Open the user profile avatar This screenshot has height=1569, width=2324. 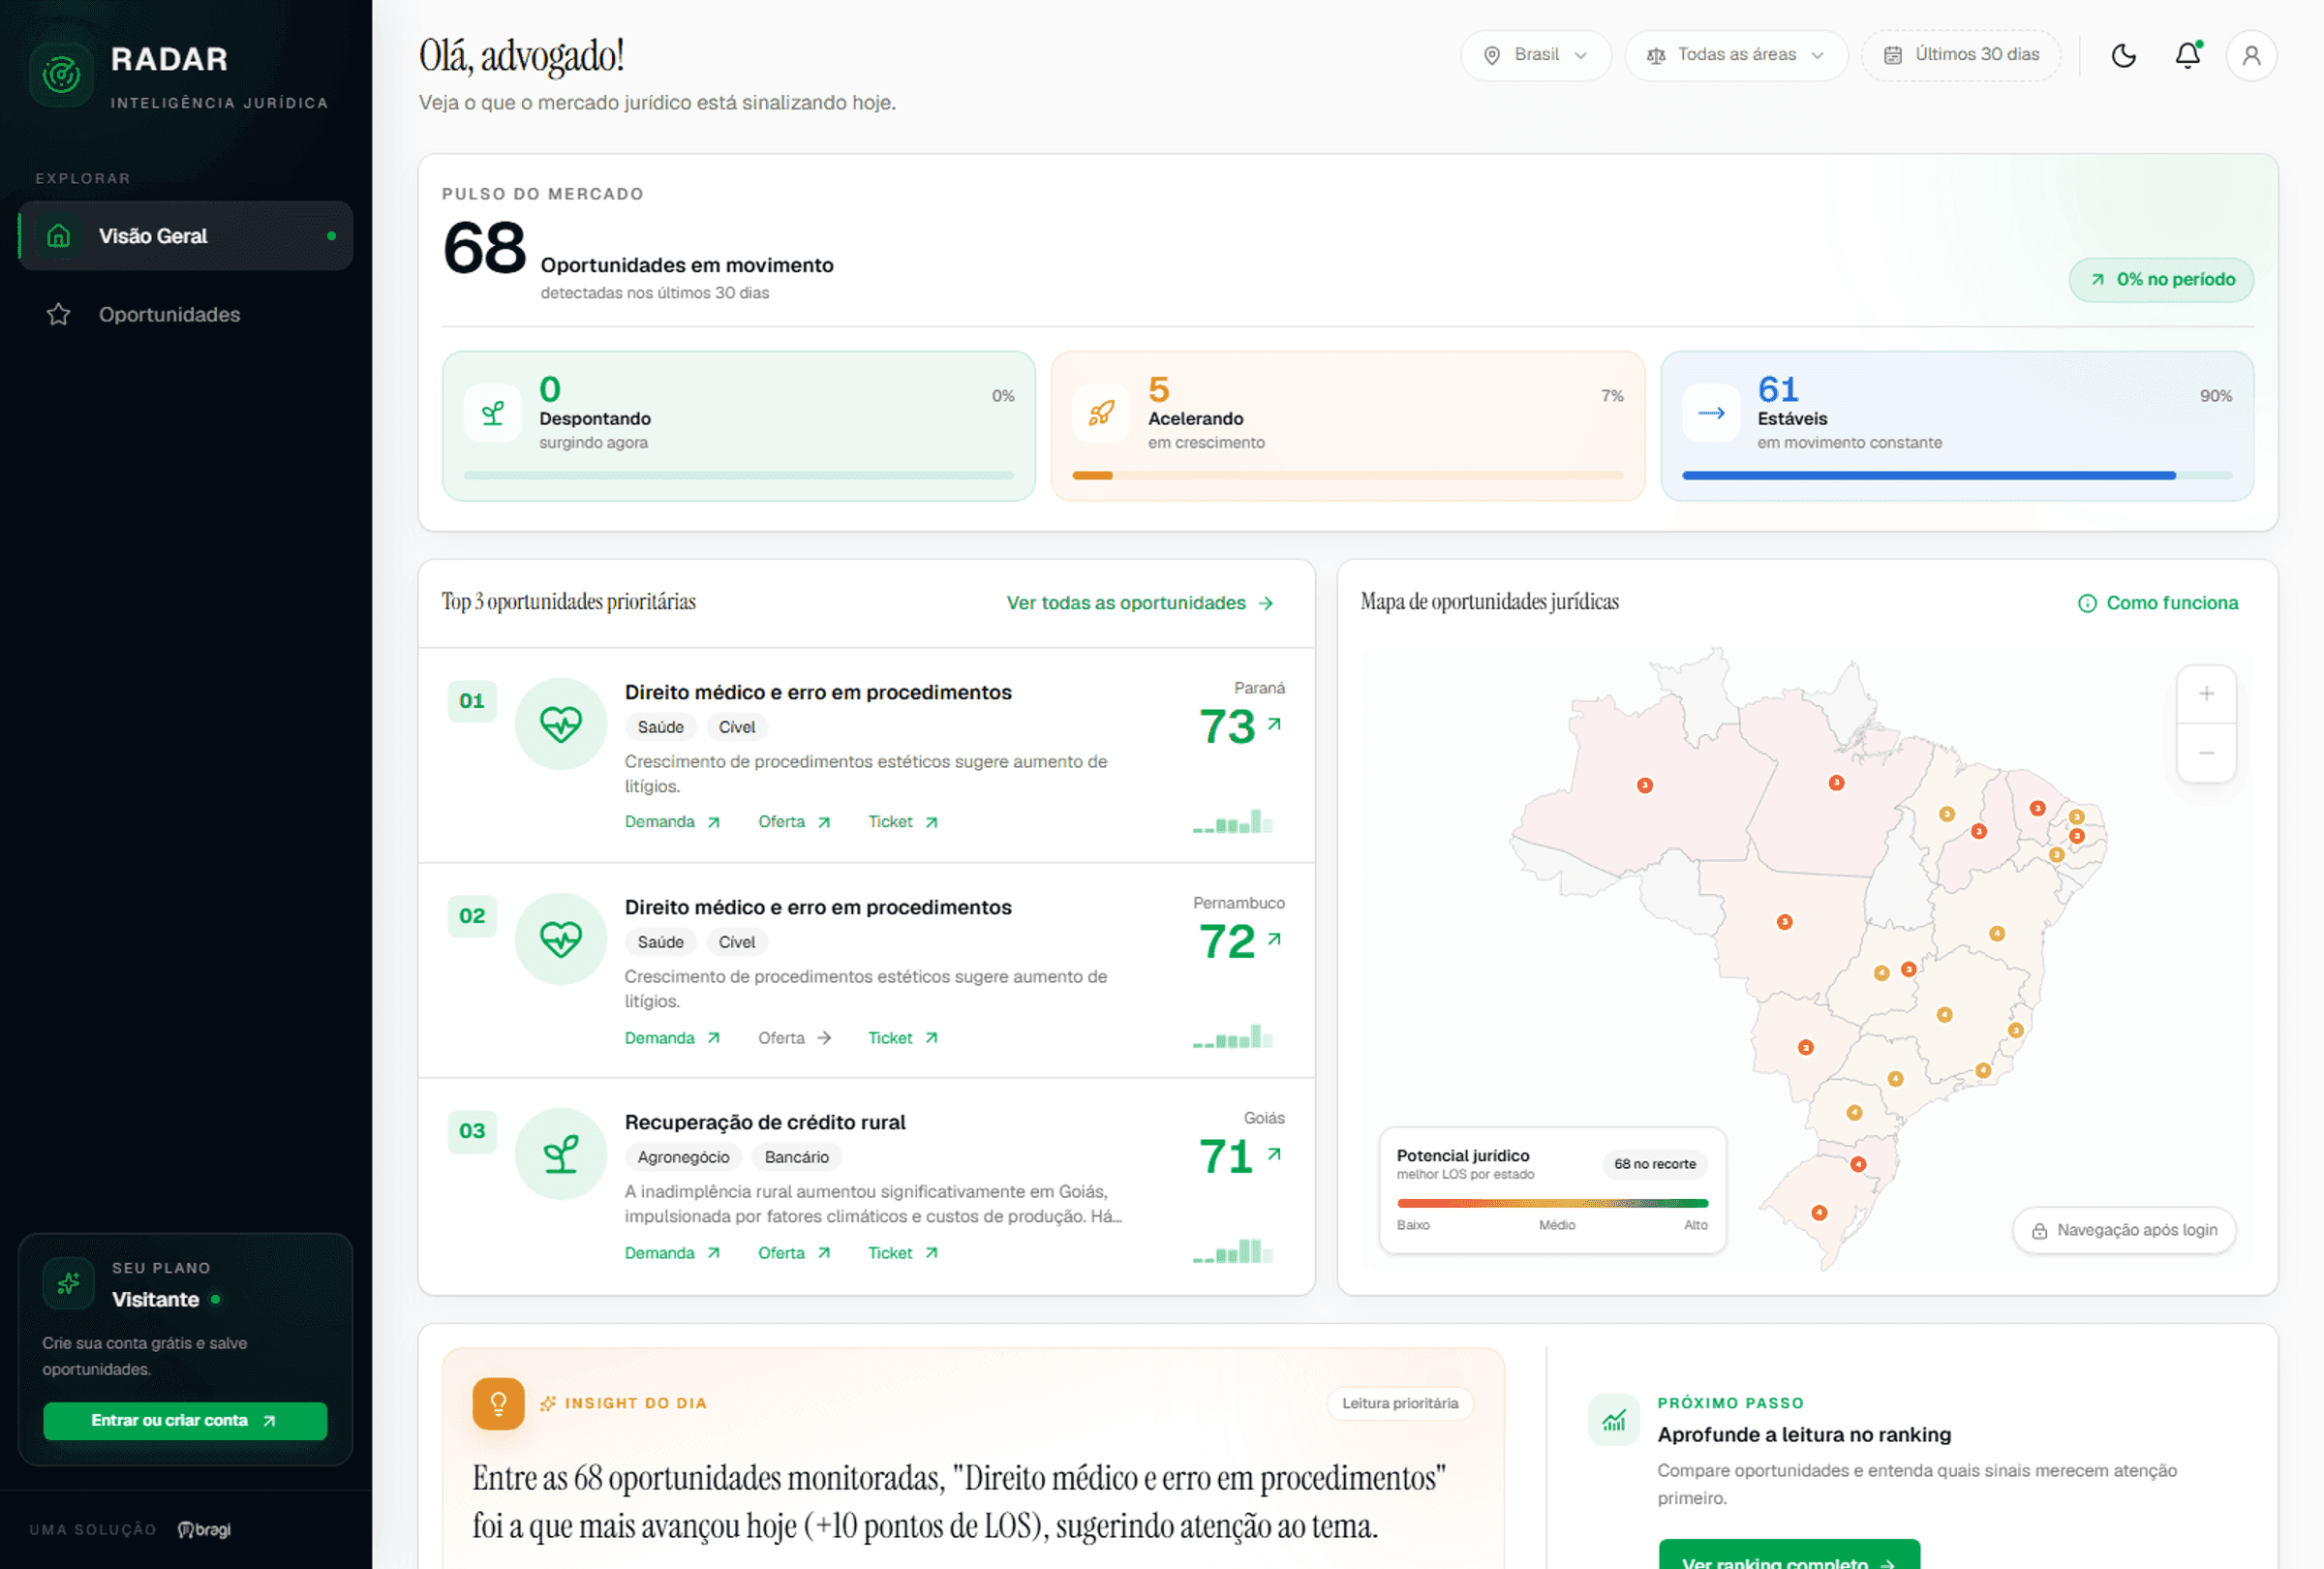click(x=2251, y=55)
